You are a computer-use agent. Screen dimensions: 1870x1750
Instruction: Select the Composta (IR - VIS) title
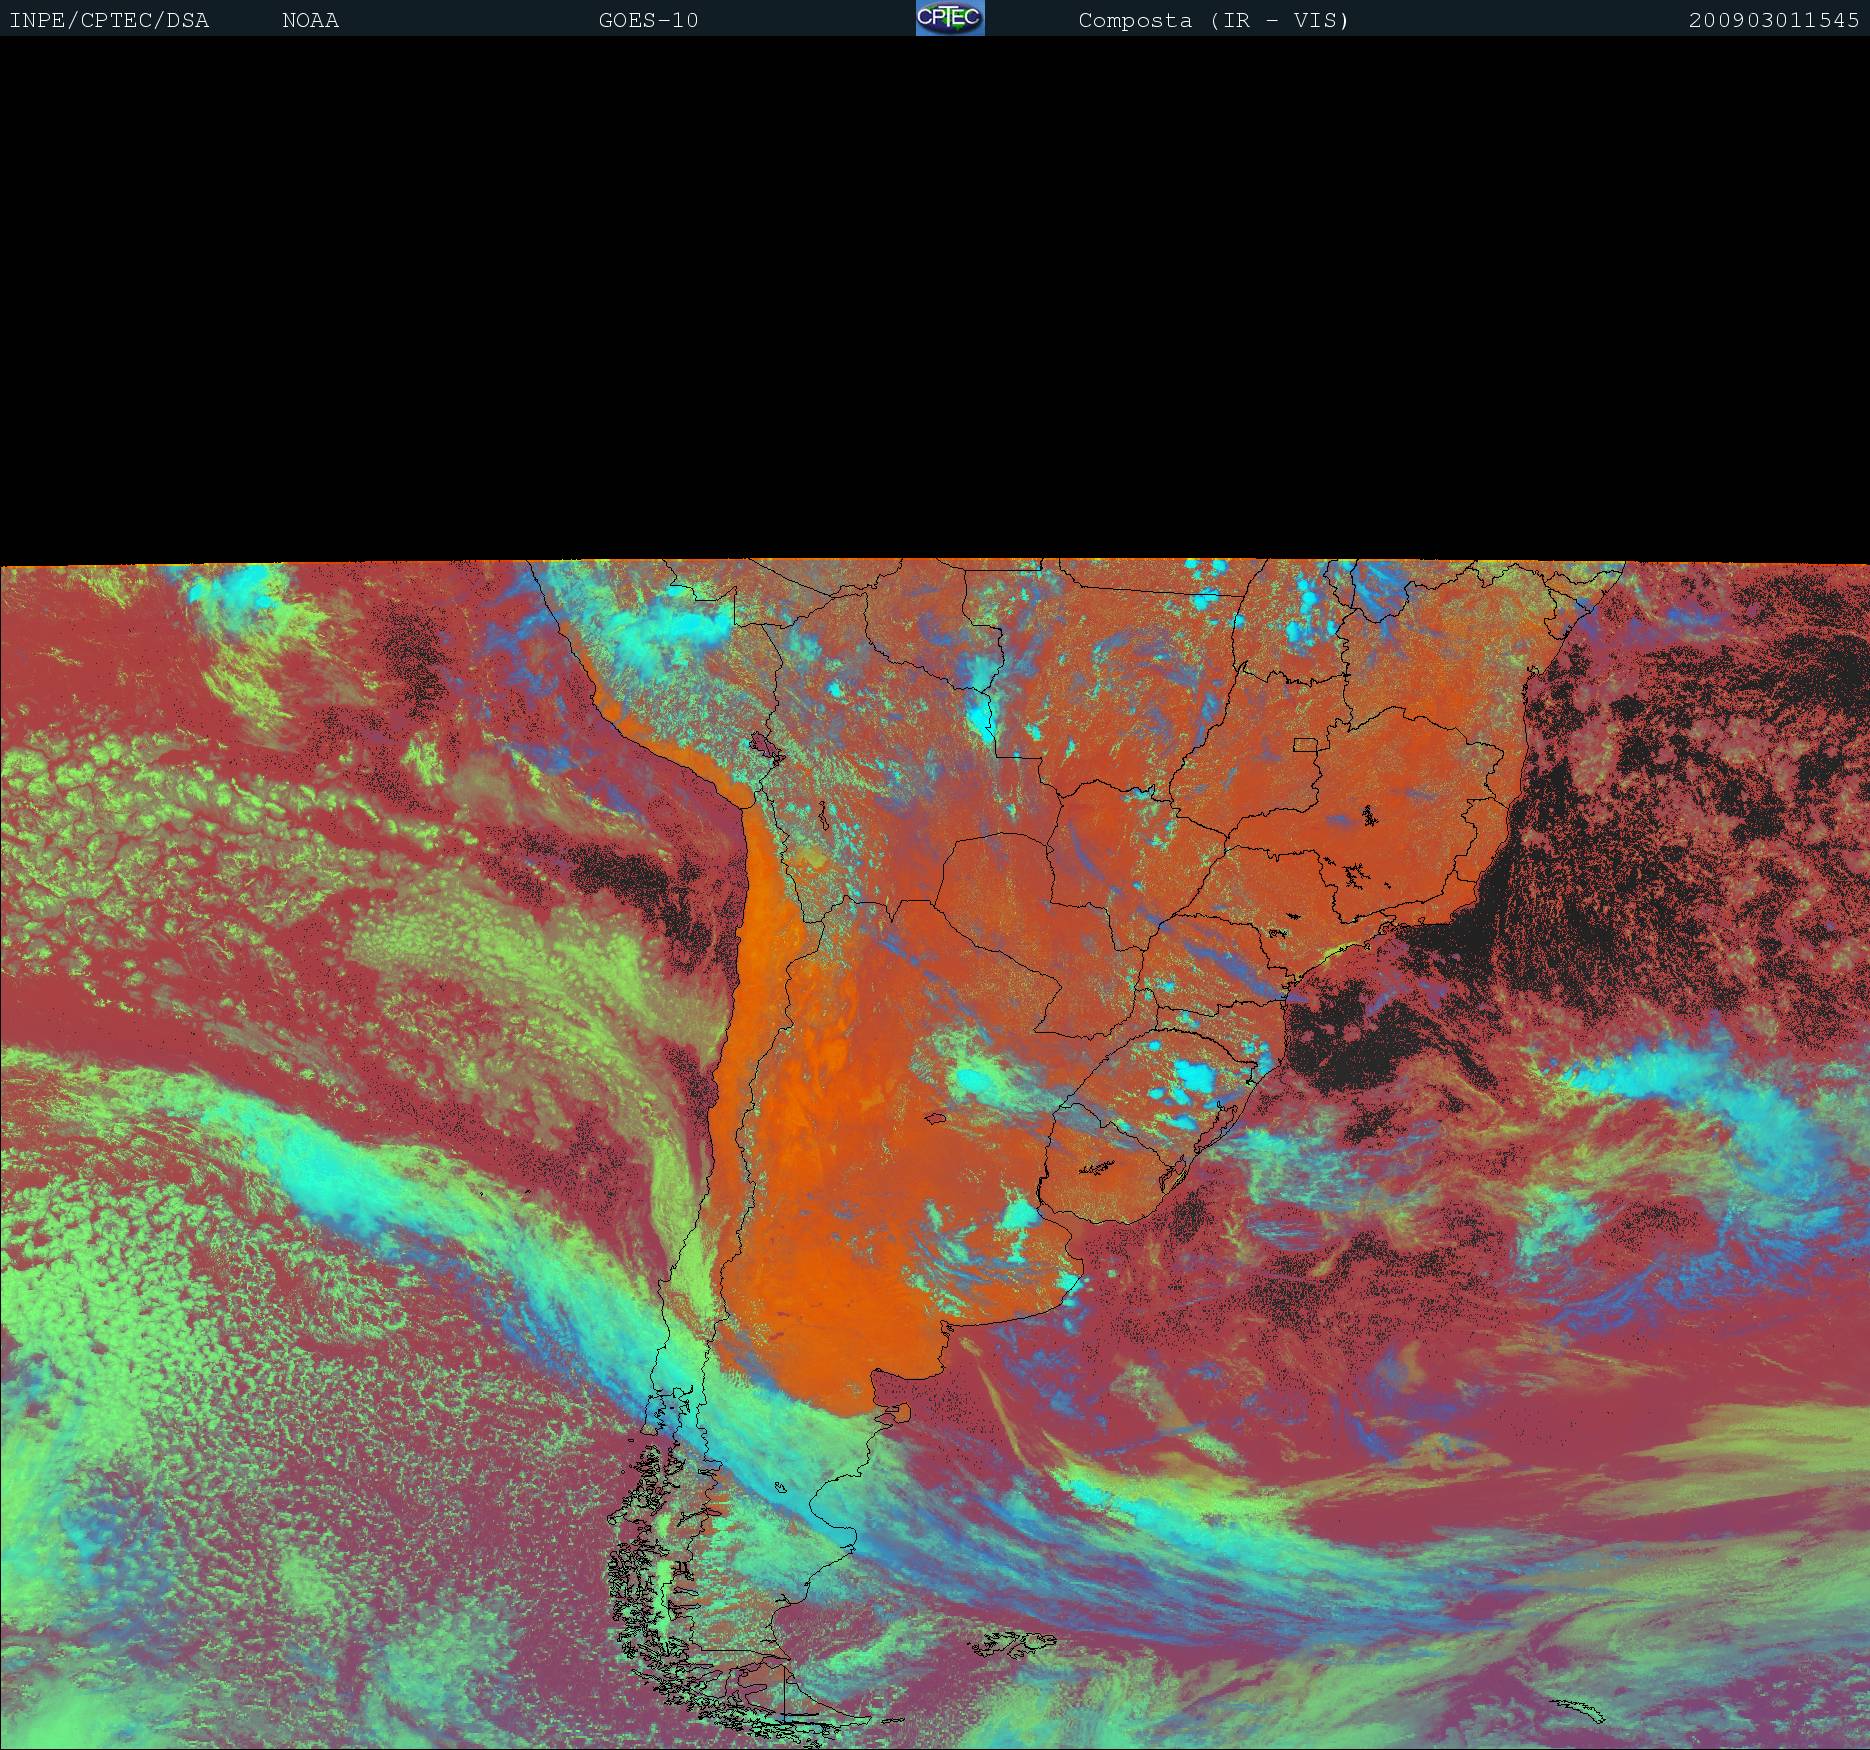[x=1214, y=21]
